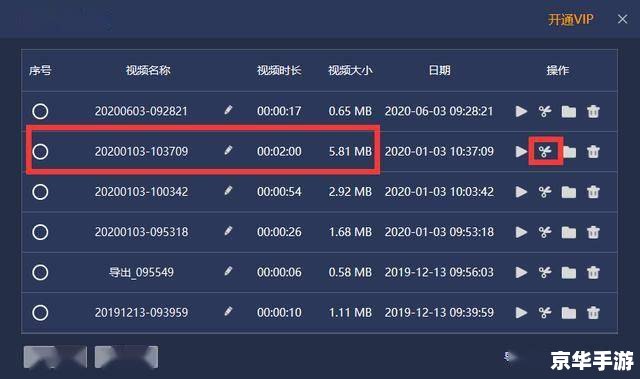Select radio button for 20200603-092821
This screenshot has width=640, height=379.
(x=40, y=111)
